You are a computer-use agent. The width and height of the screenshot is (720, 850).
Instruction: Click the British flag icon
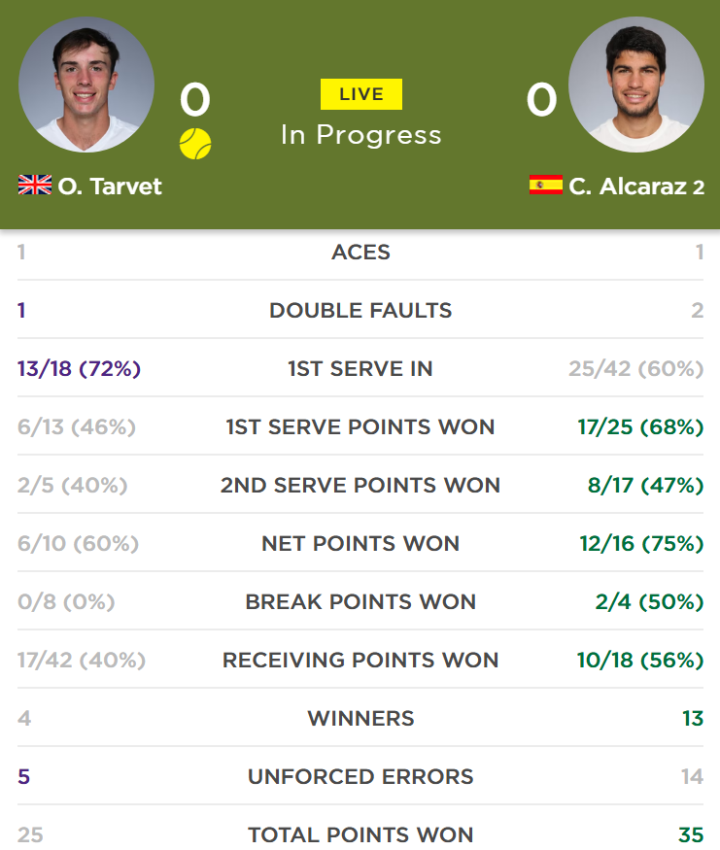click(x=35, y=185)
